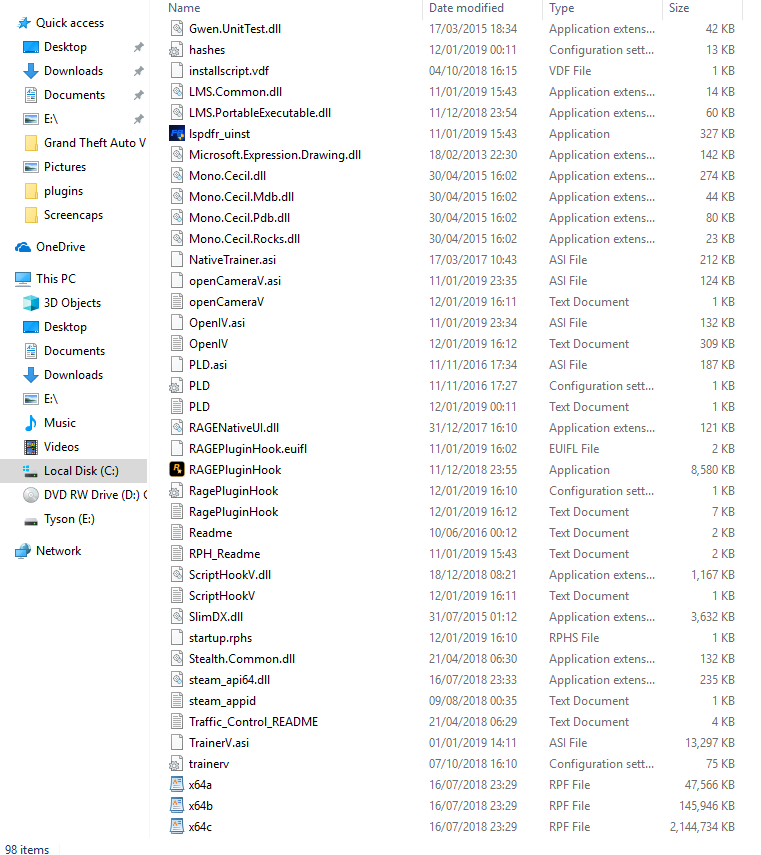Screen dimensions: 761x855
Task: Click the Tyson (E:) drive icon
Action: [x=31, y=520]
